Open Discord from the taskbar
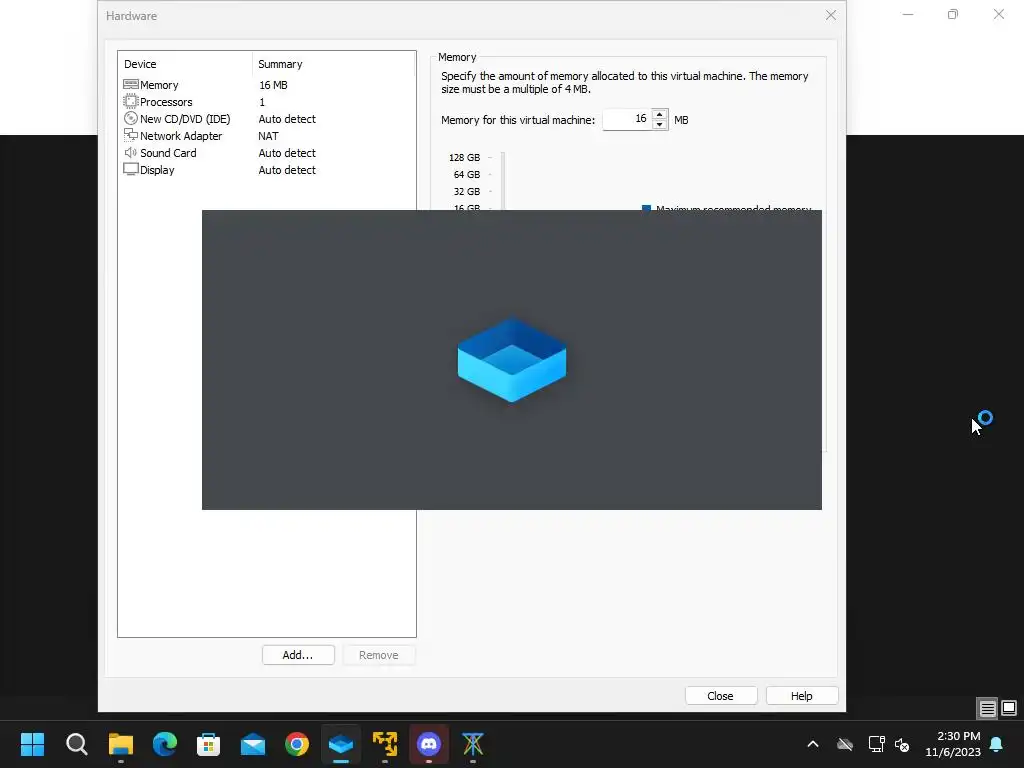The width and height of the screenshot is (1024, 768). (x=429, y=744)
